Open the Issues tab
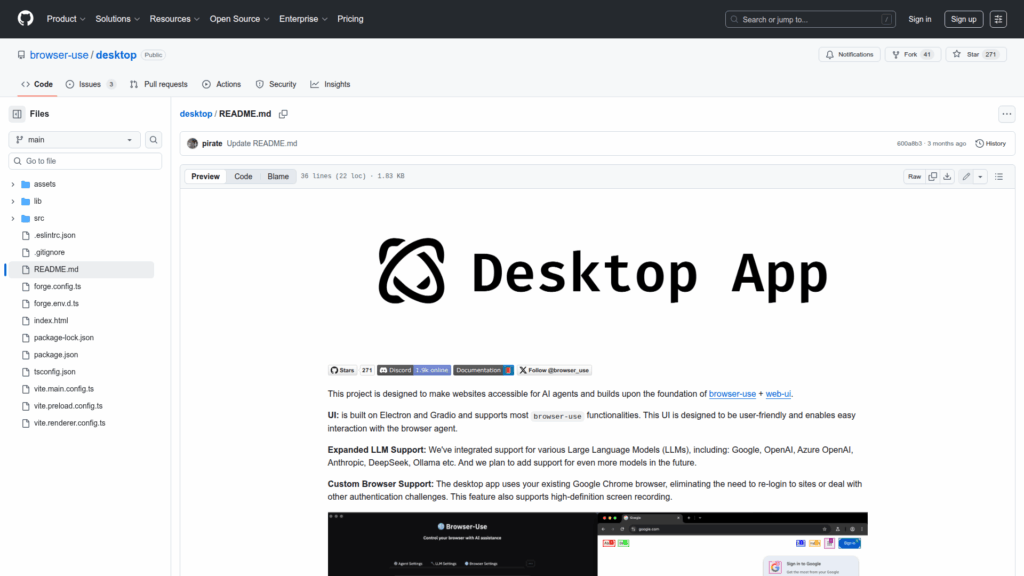 coord(90,84)
